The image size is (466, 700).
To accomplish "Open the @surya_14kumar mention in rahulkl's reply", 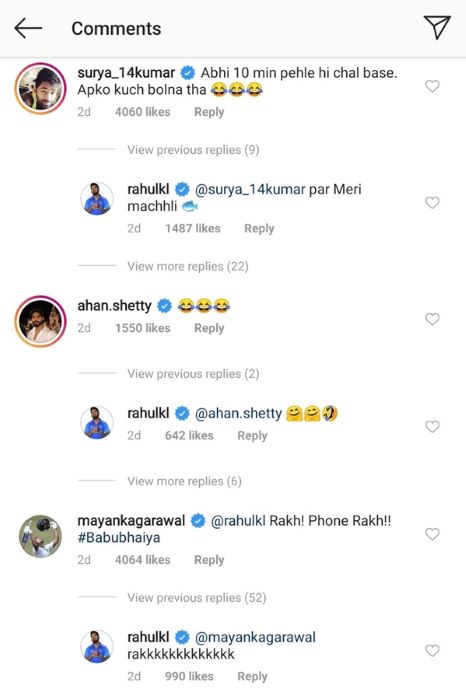I will tap(250, 189).
